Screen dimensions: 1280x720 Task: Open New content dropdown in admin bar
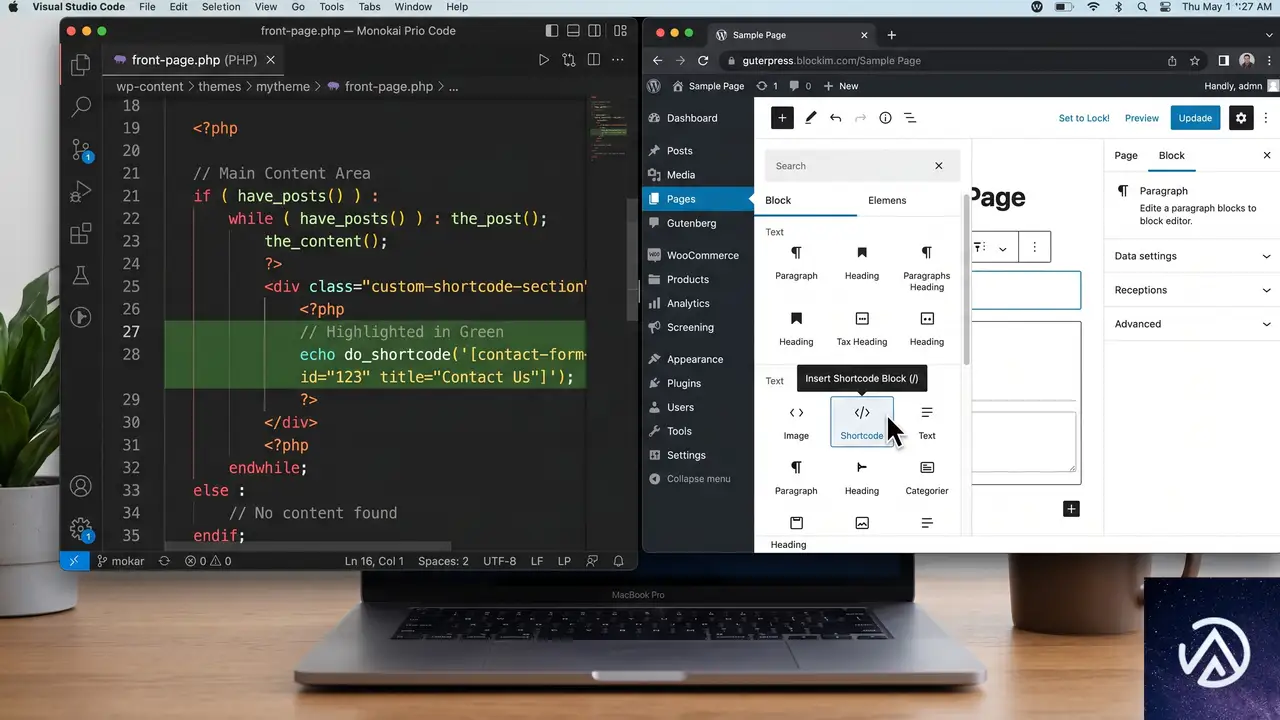pyautogui.click(x=840, y=86)
